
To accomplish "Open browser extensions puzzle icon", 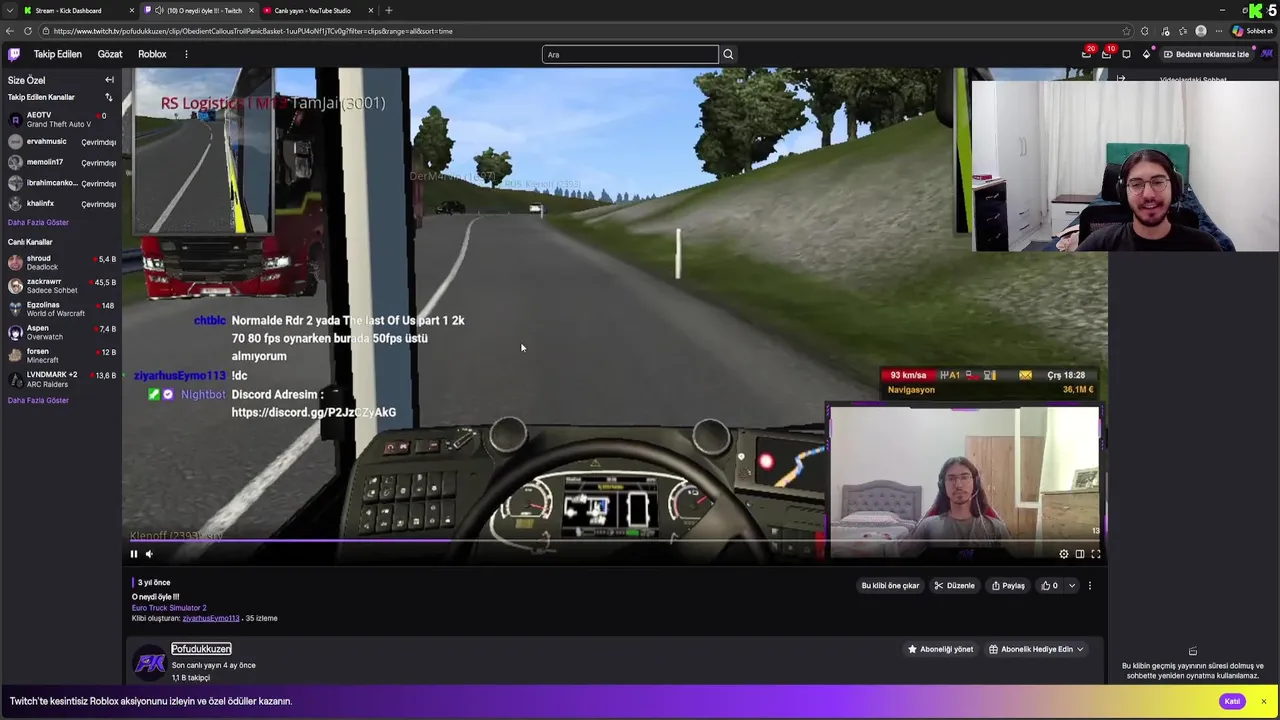I will 1145,31.
